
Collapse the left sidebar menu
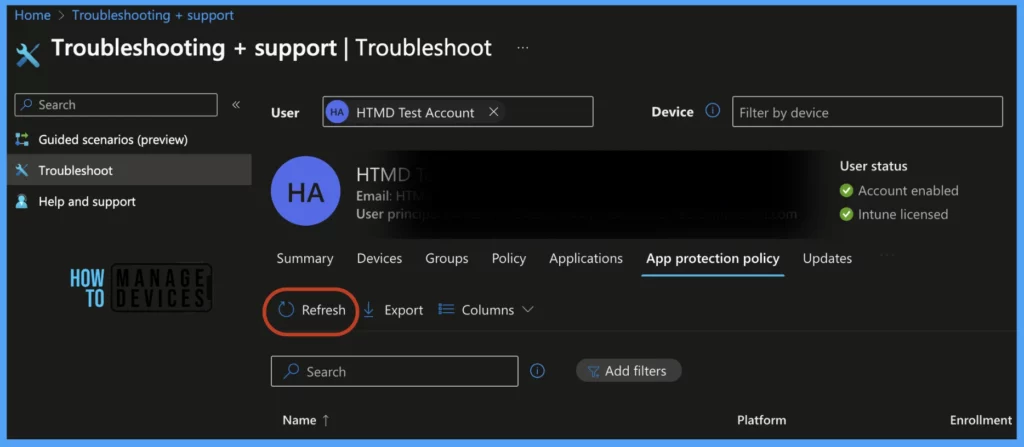coord(236,104)
